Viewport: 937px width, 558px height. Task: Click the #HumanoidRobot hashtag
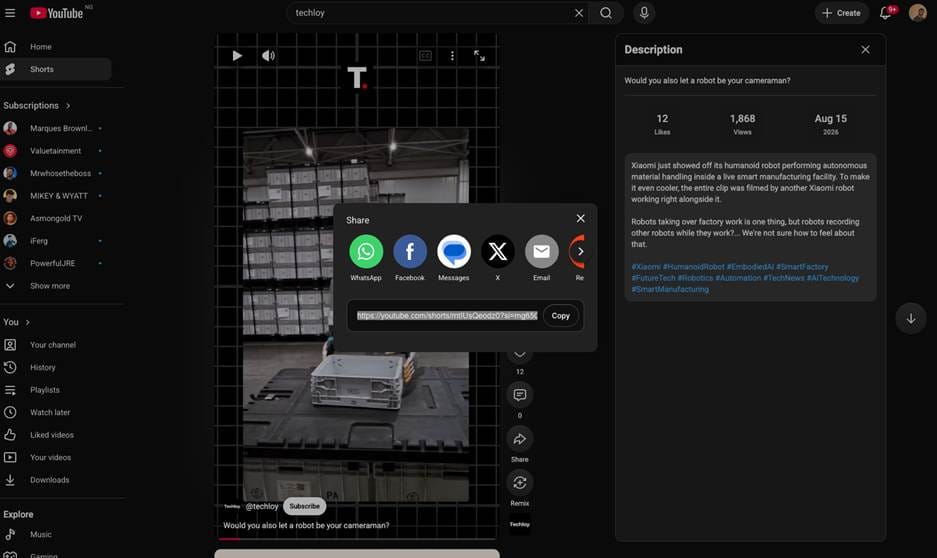[693, 266]
